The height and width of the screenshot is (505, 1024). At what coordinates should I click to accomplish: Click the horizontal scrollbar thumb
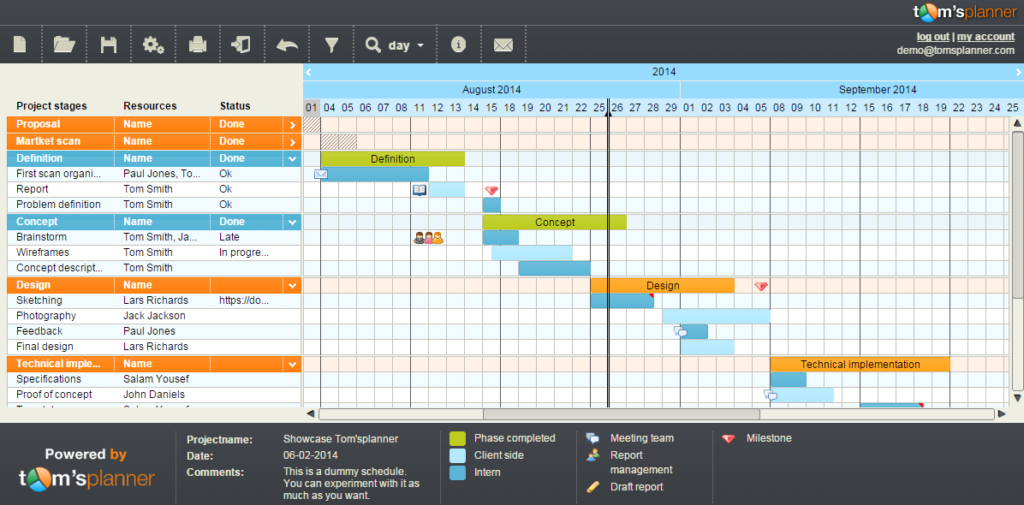[x=621, y=414]
